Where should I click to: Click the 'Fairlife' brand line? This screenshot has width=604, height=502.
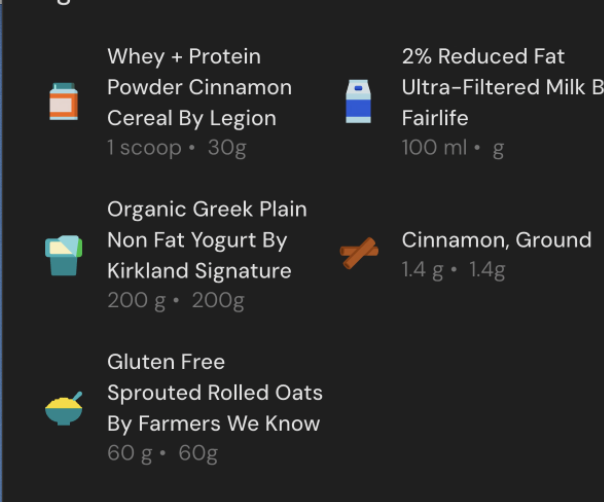point(435,118)
